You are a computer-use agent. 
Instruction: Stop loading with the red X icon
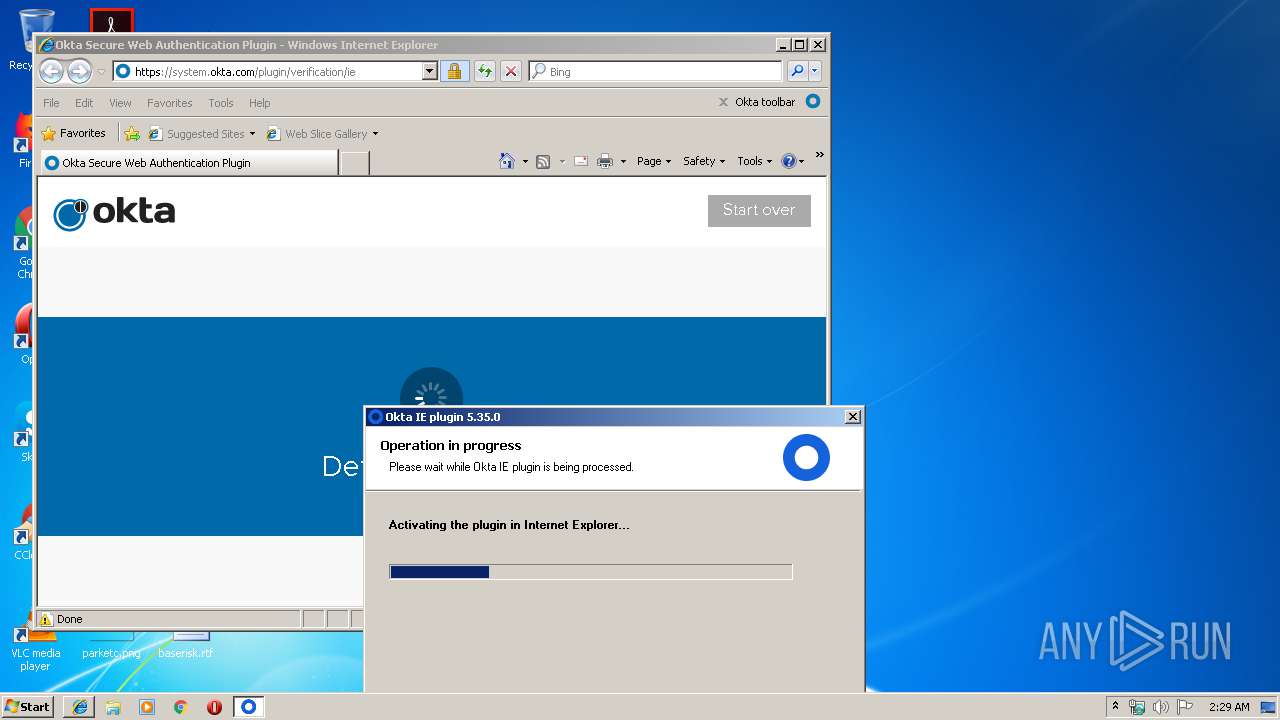click(x=511, y=71)
